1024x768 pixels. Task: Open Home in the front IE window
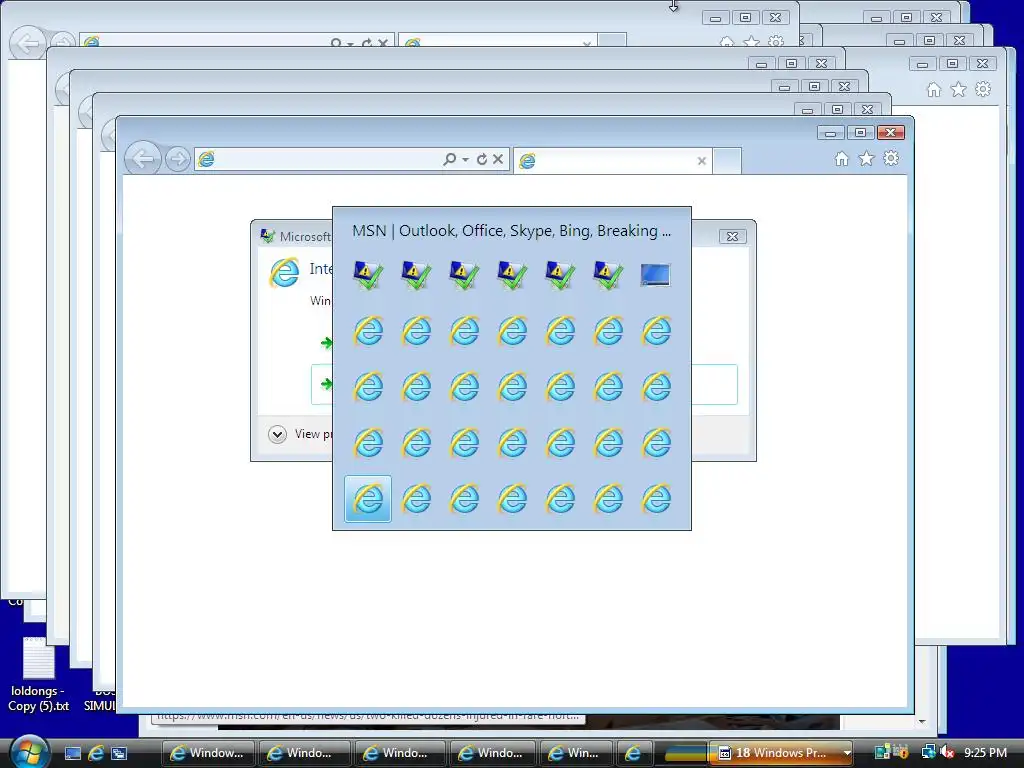pyautogui.click(x=842, y=159)
